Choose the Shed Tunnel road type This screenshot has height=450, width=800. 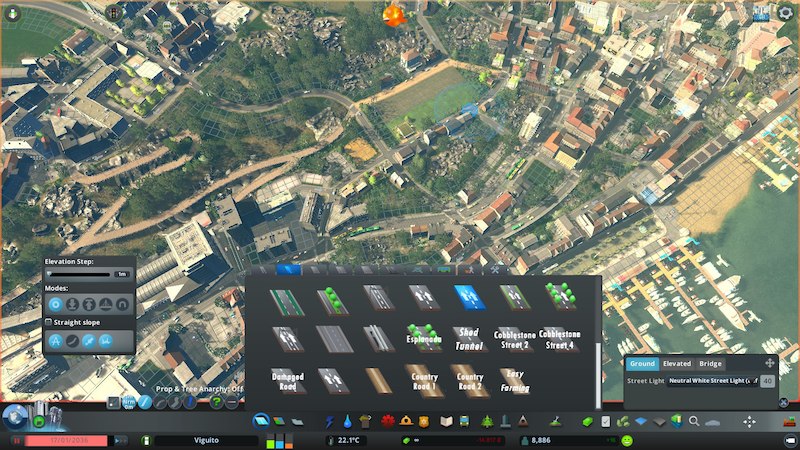pos(467,338)
